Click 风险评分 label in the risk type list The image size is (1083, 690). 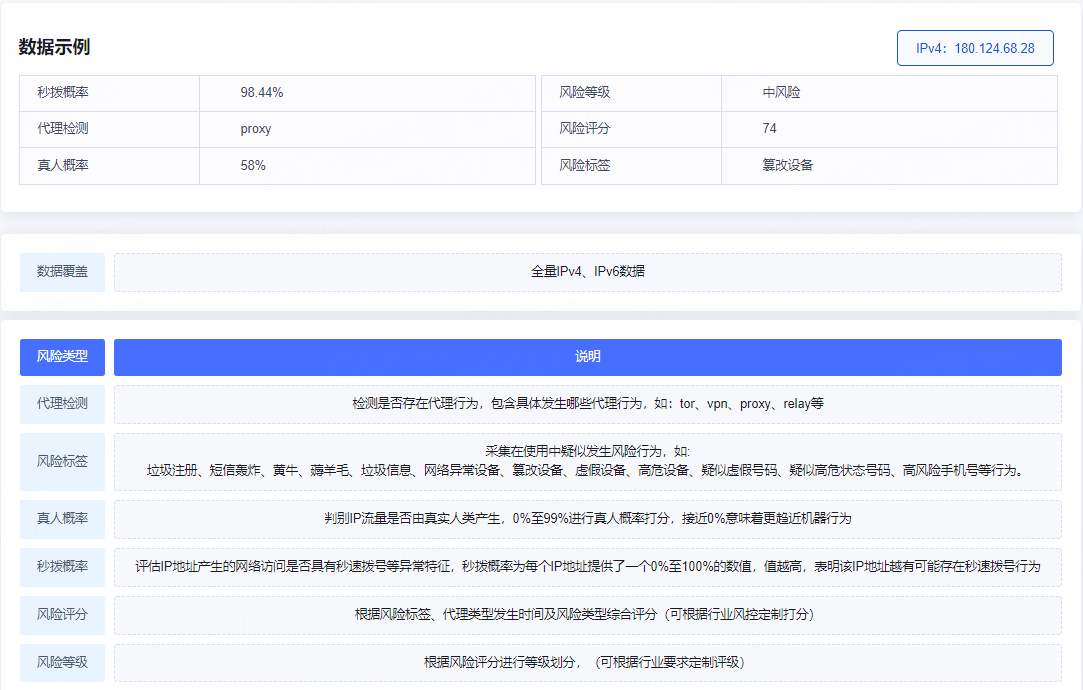[62, 615]
